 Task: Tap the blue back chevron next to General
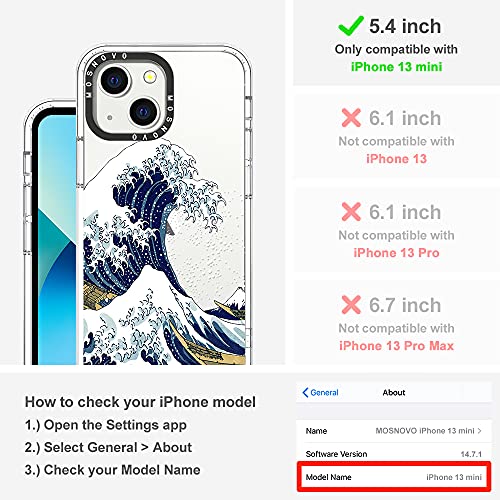point(305,392)
